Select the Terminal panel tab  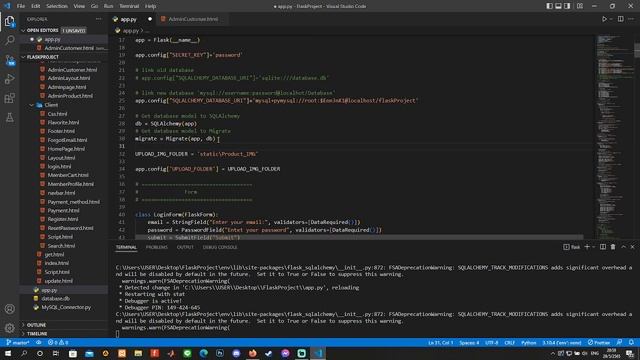tap(126, 247)
